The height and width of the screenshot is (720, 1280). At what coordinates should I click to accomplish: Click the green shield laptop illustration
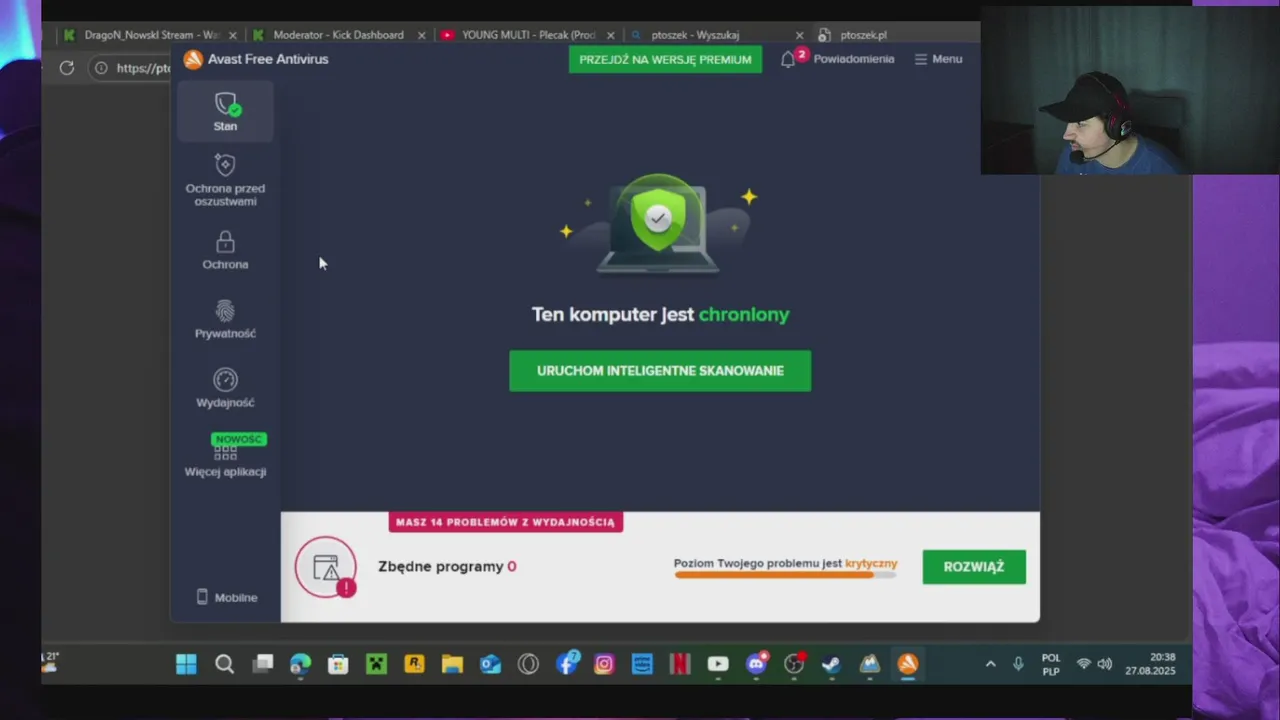coord(658,224)
